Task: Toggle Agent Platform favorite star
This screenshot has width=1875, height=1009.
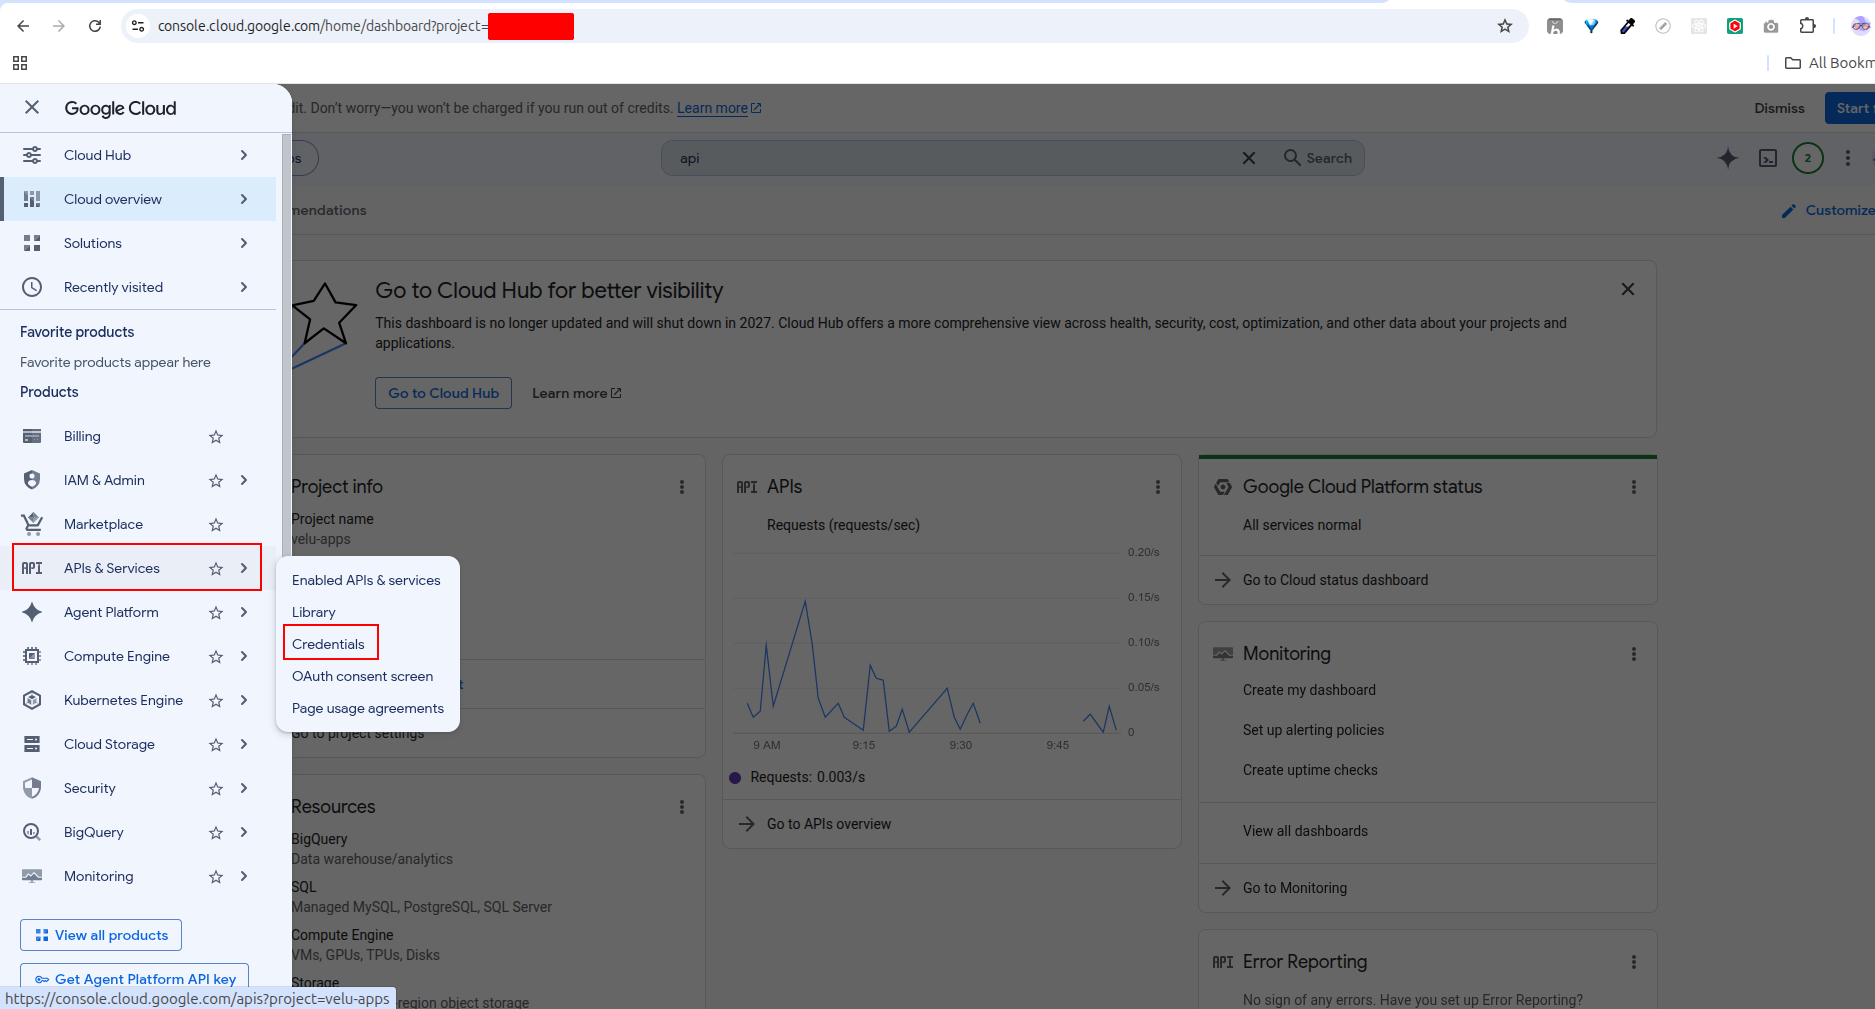Action: [x=216, y=612]
